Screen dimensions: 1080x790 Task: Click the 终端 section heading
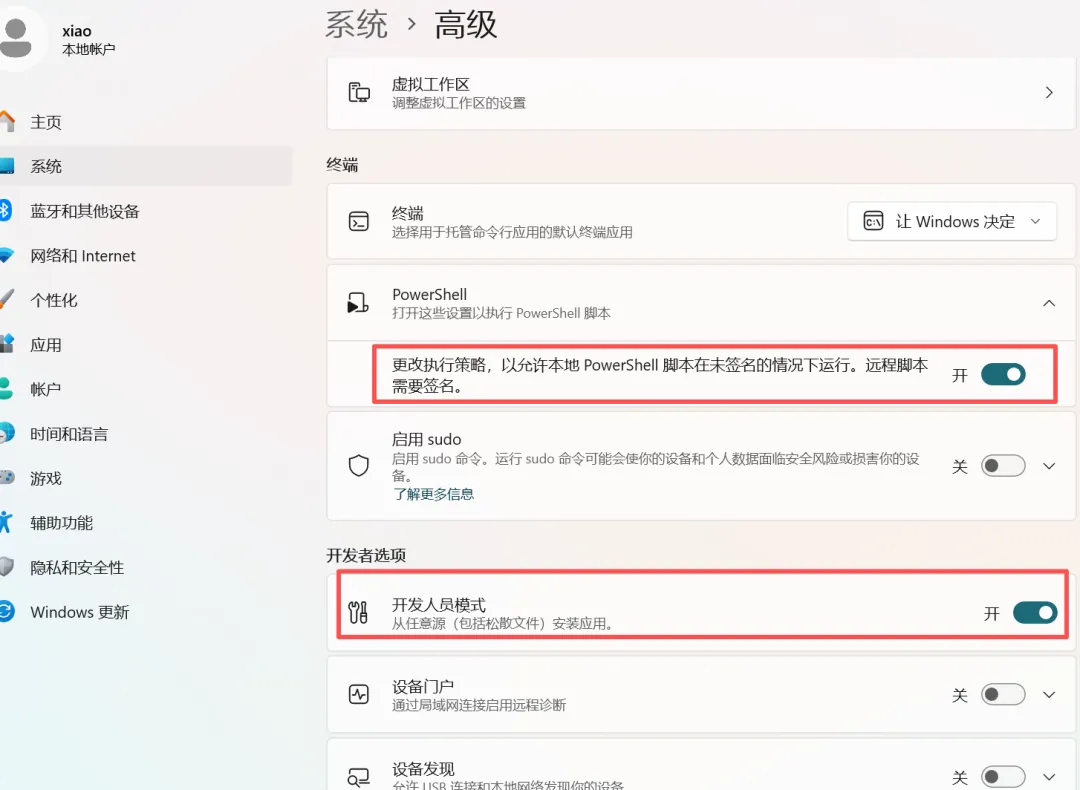[342, 165]
